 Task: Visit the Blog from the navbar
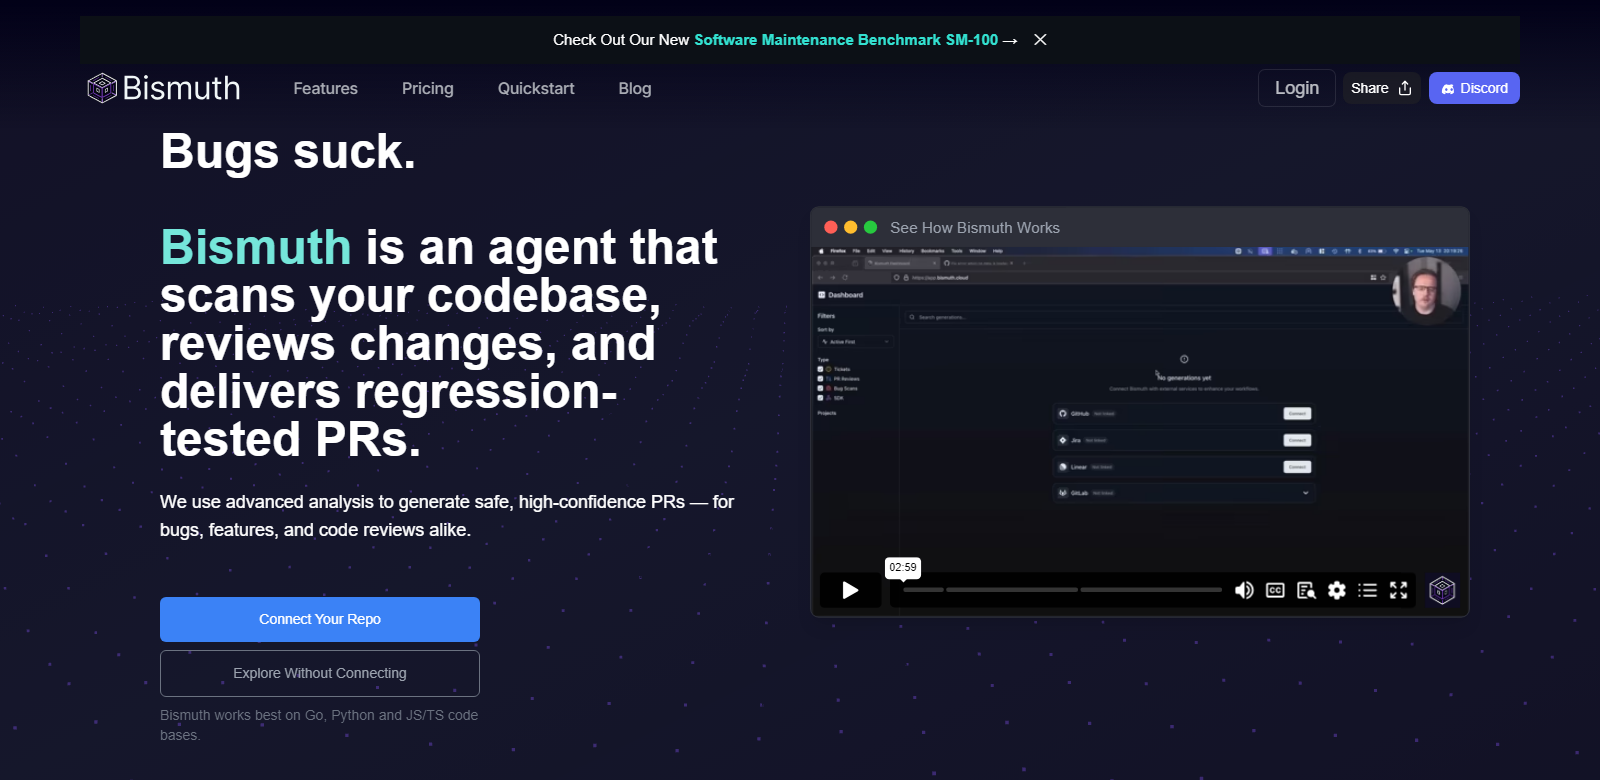635,88
